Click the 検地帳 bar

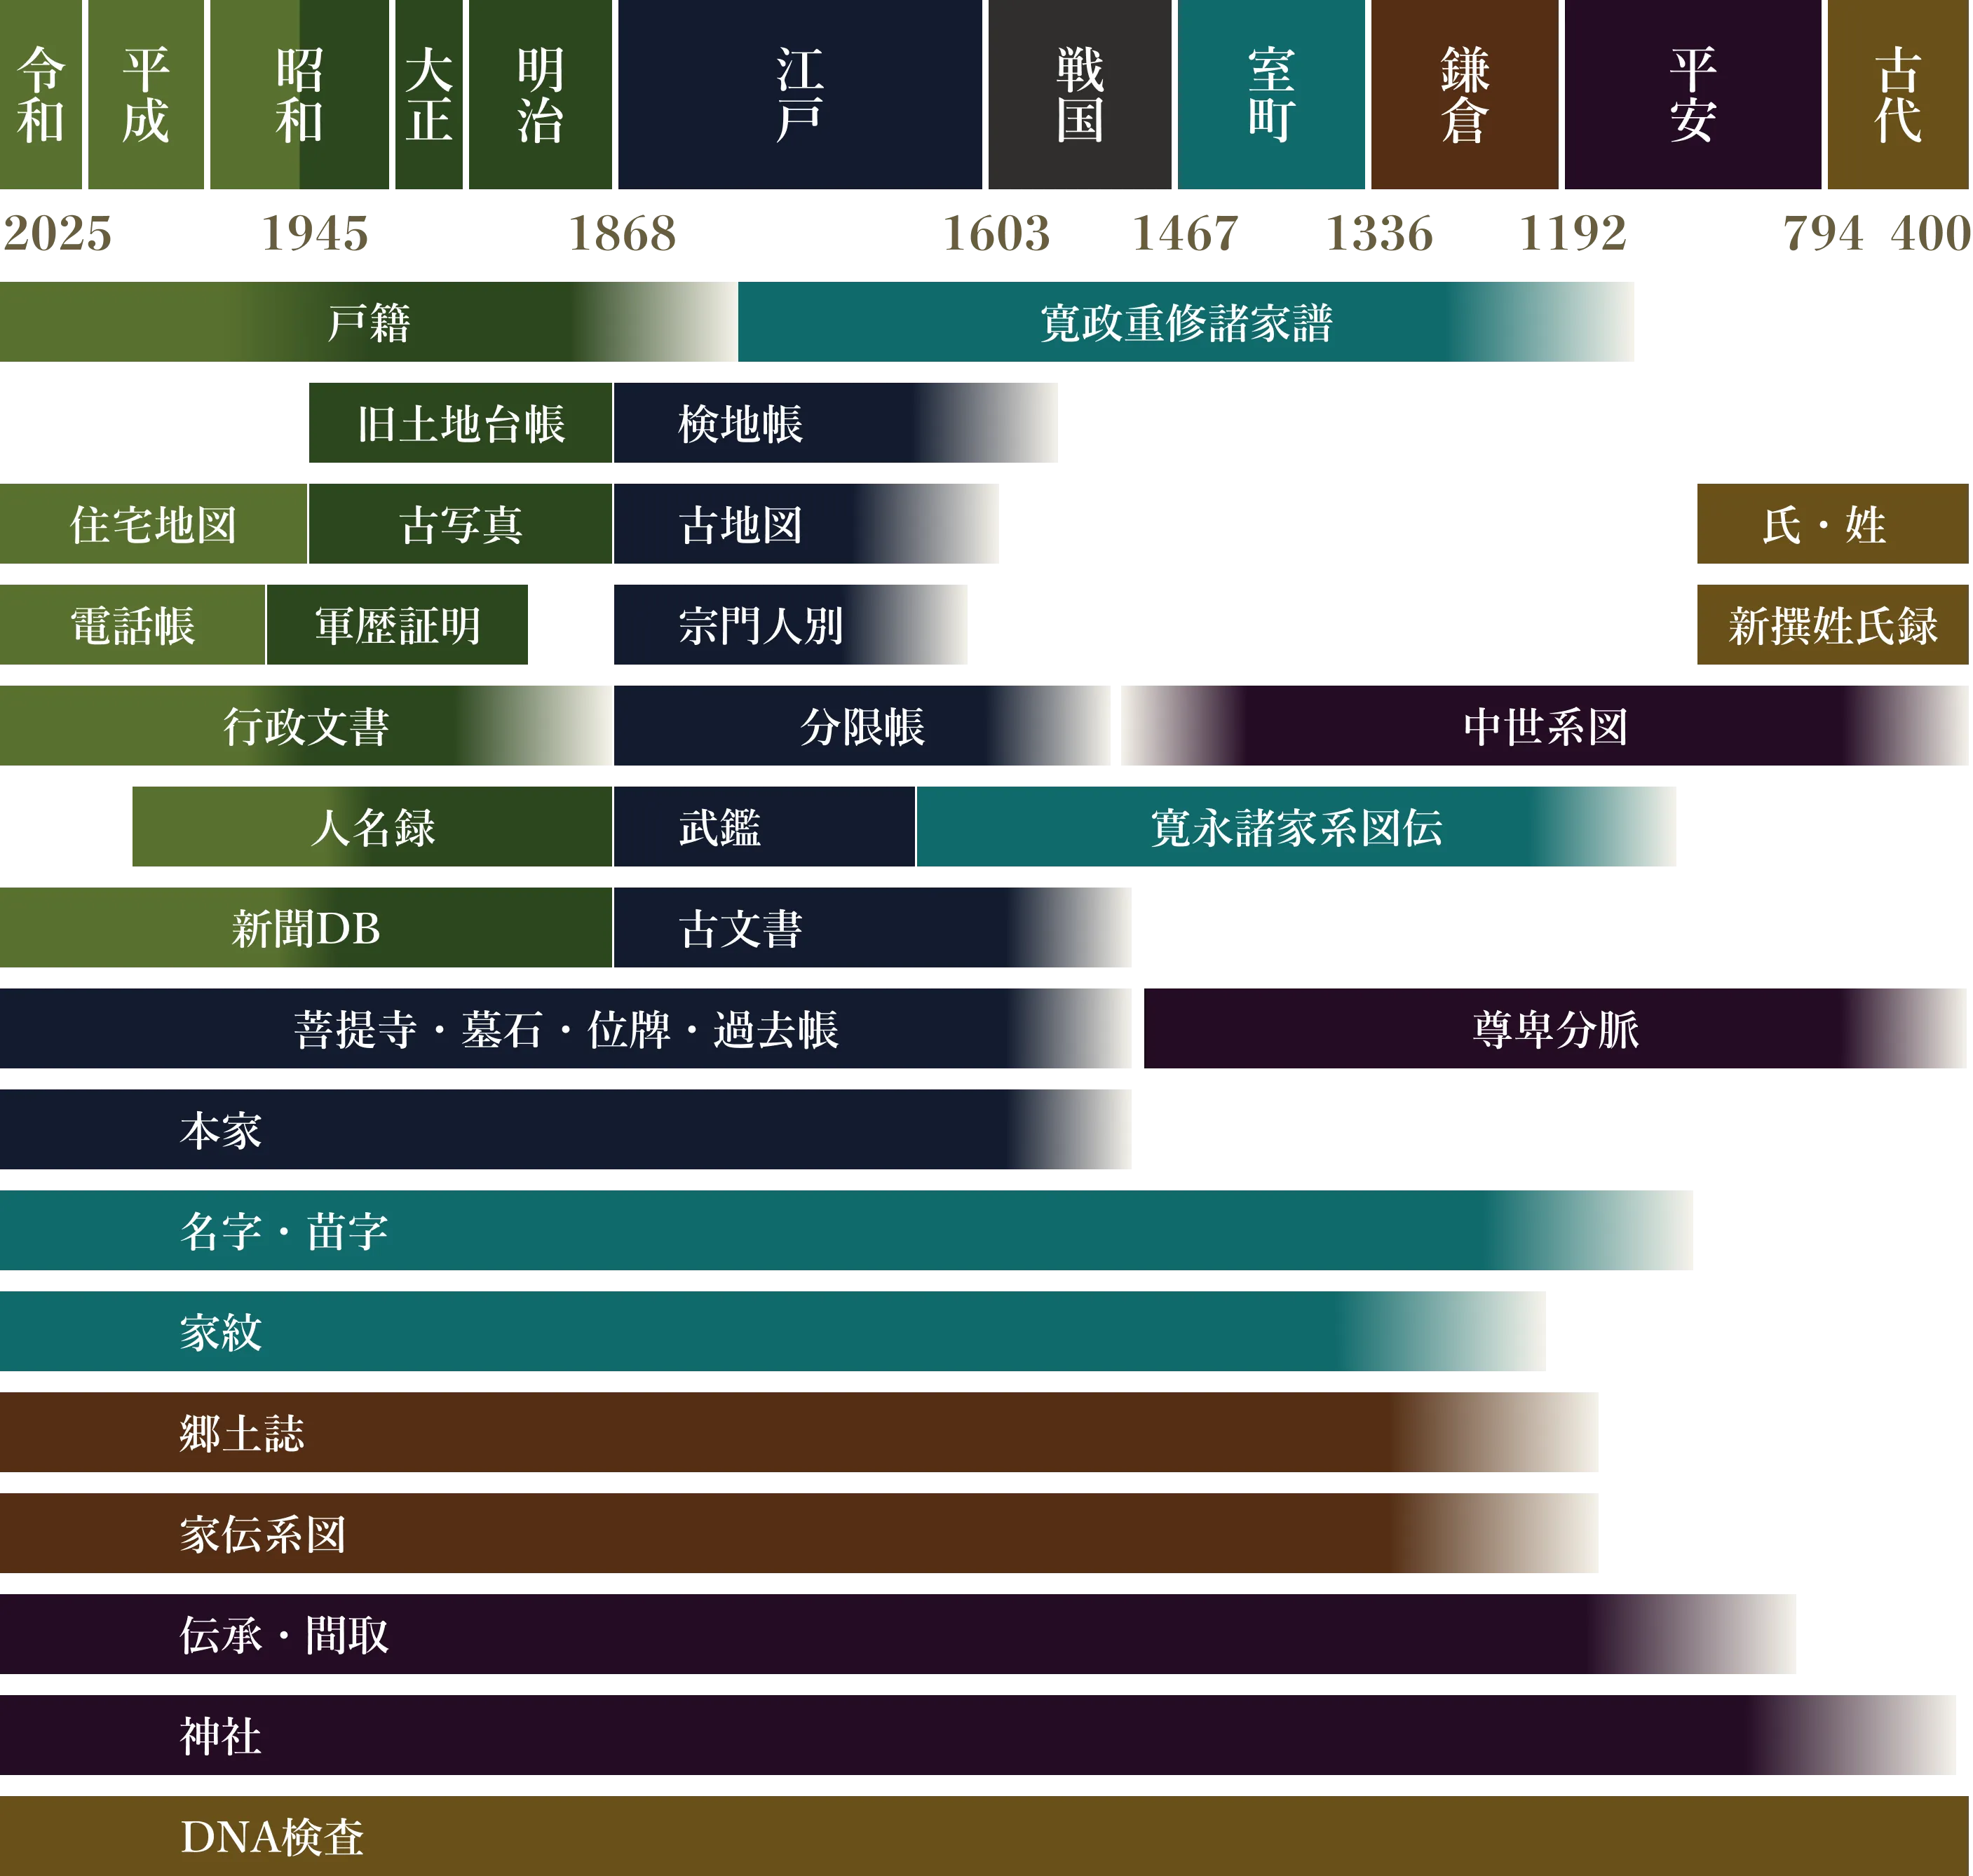[835, 423]
